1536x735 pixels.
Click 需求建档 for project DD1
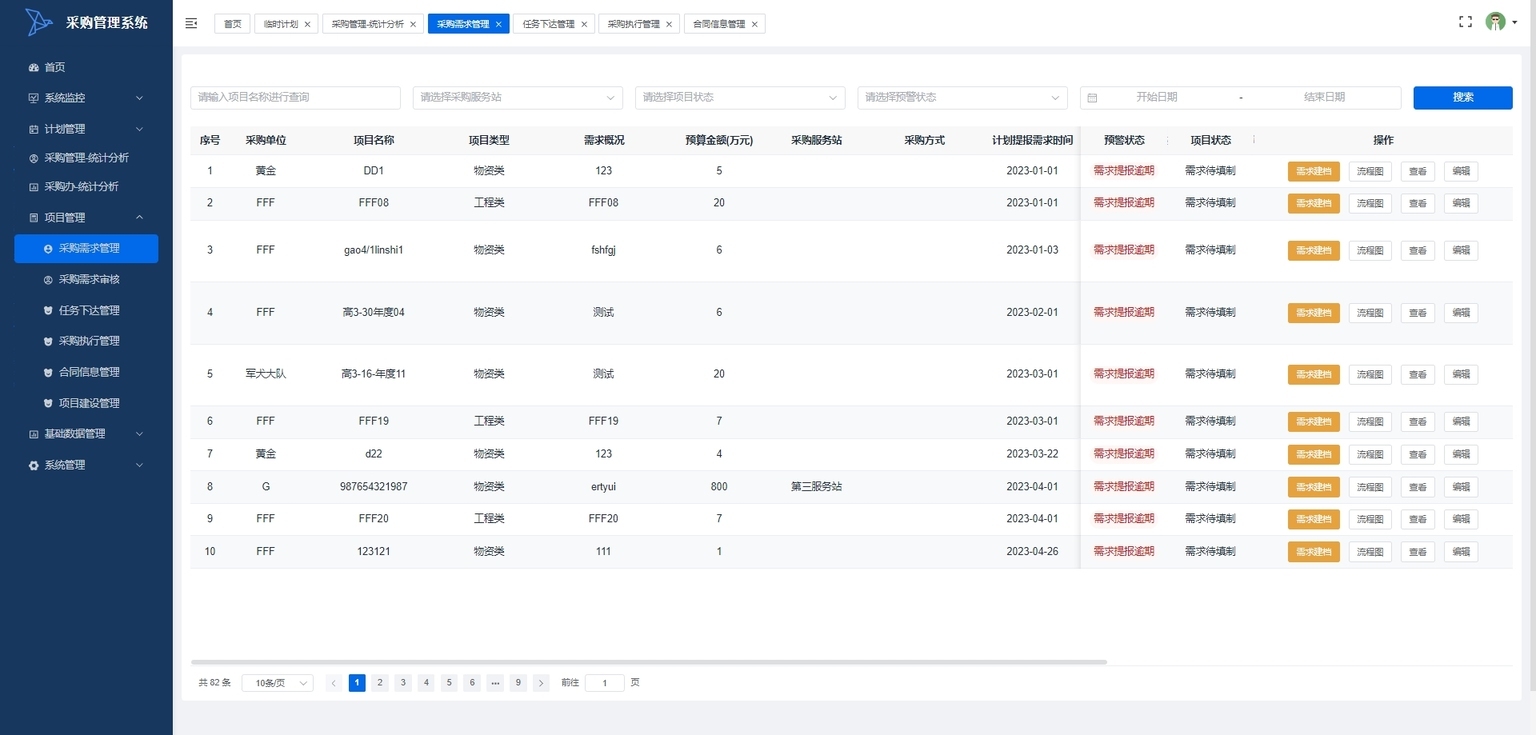point(1313,171)
